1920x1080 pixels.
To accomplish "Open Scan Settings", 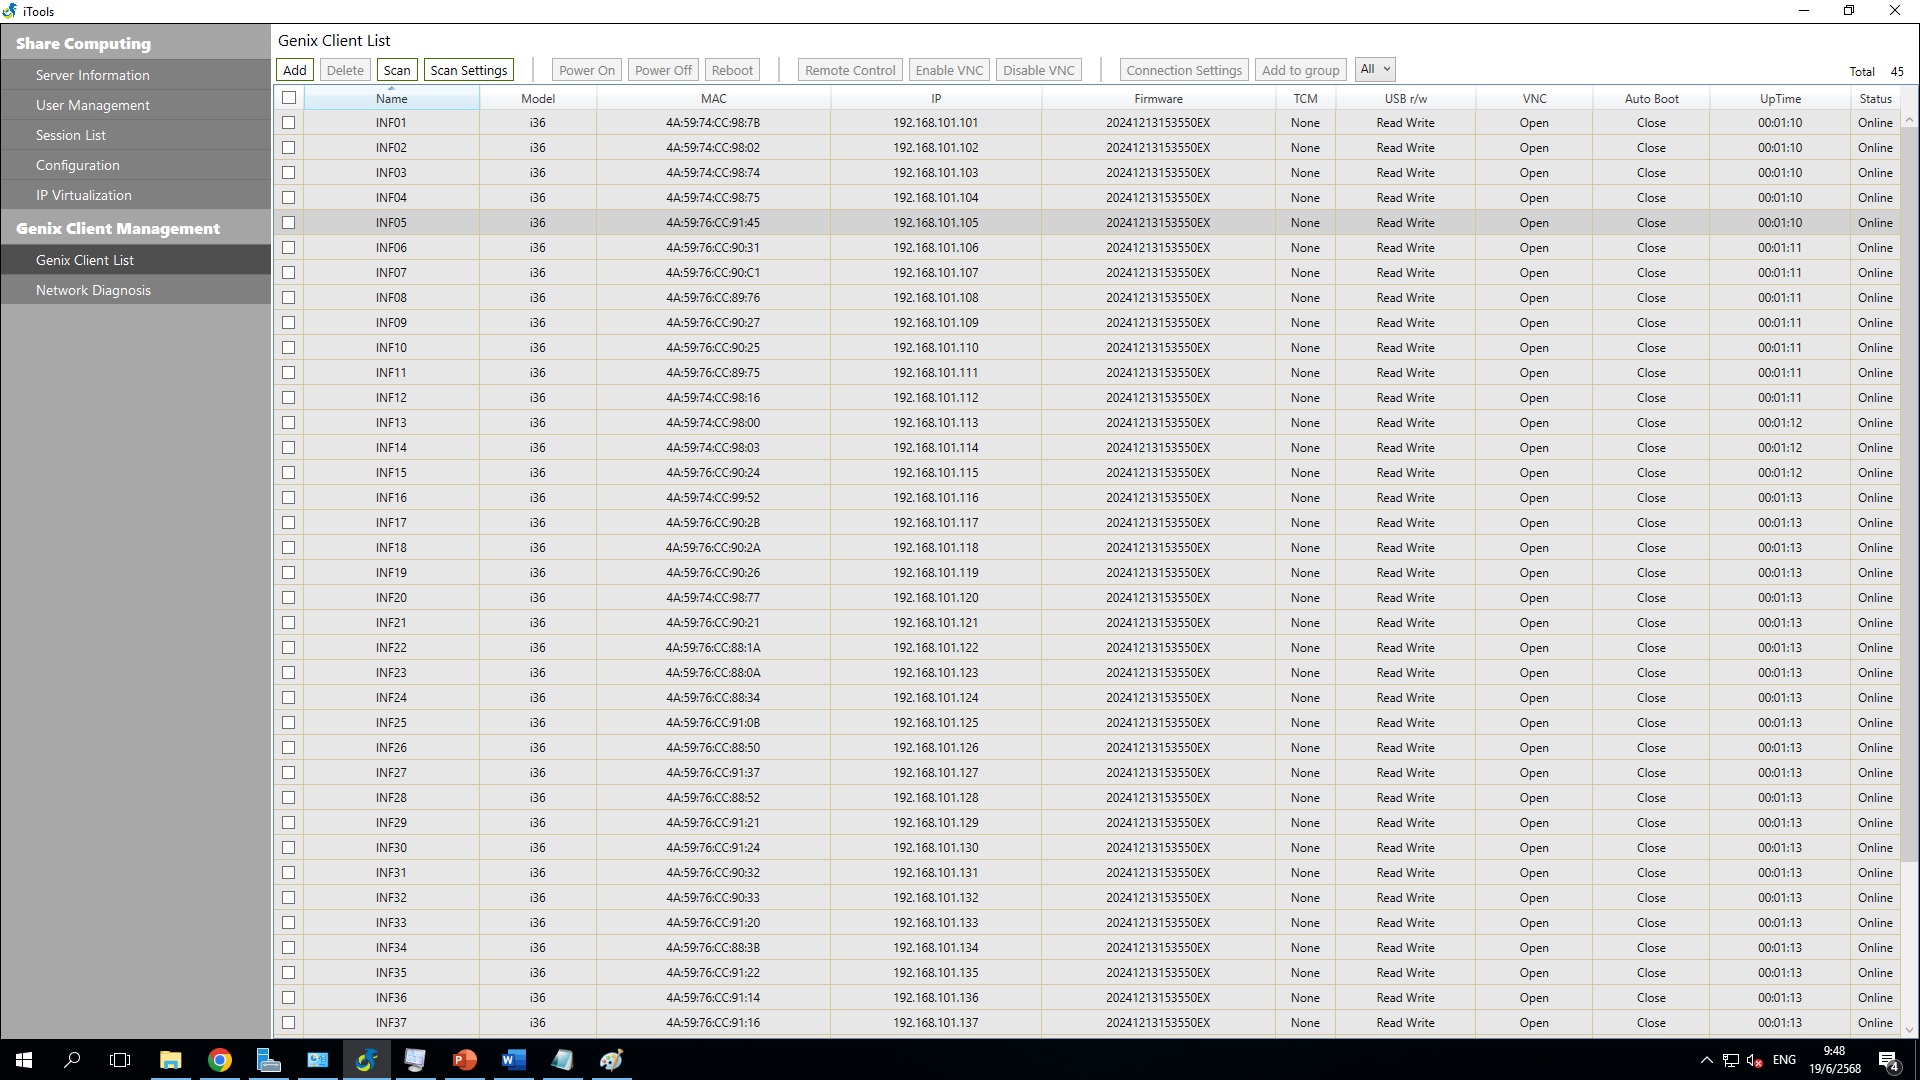I will coord(468,70).
